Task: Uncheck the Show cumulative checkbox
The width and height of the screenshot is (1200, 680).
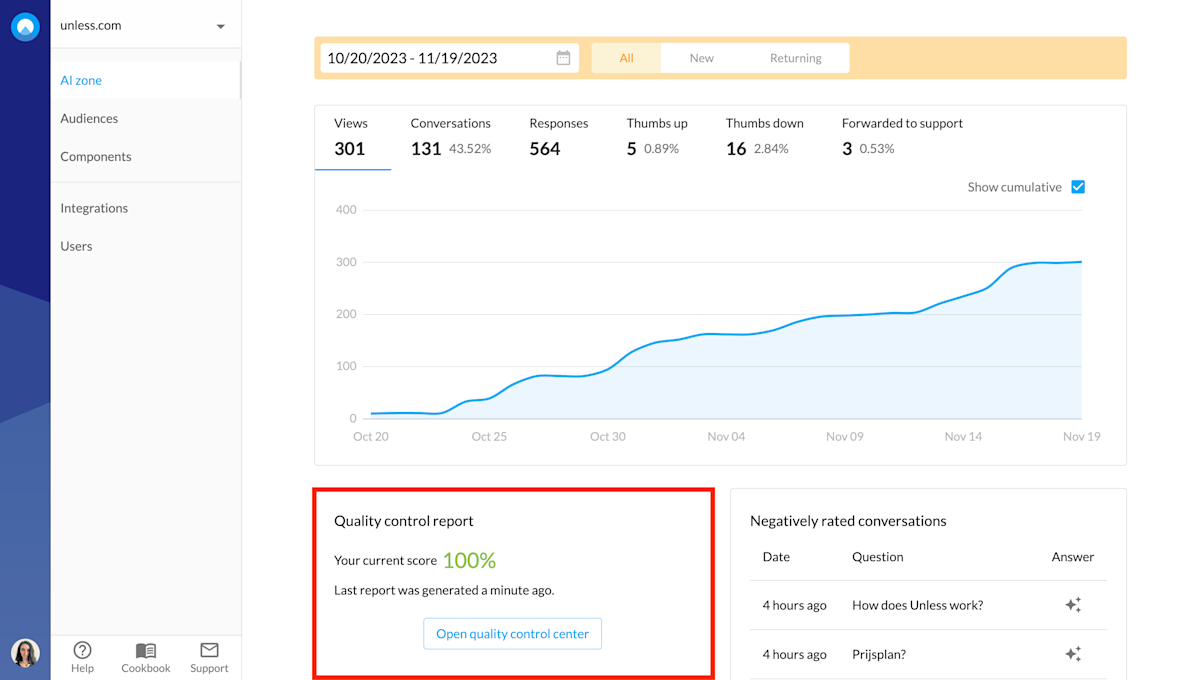Action: pyautogui.click(x=1078, y=187)
